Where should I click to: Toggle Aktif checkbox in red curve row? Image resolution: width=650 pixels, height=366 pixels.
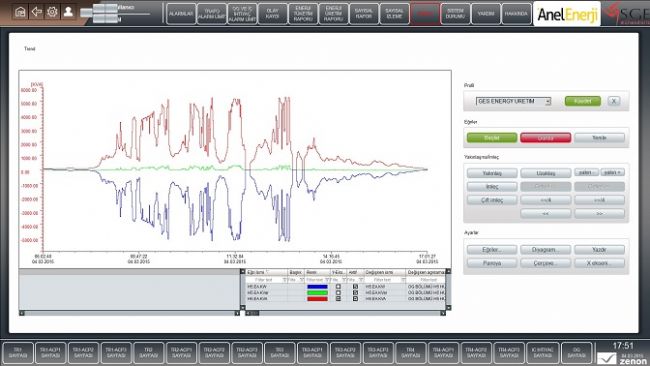pos(355,298)
